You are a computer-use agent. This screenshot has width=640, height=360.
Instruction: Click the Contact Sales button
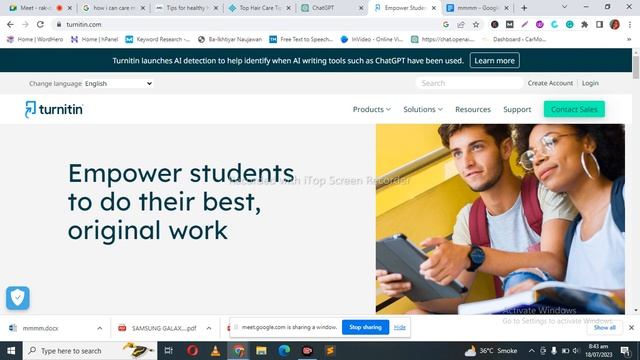574,109
